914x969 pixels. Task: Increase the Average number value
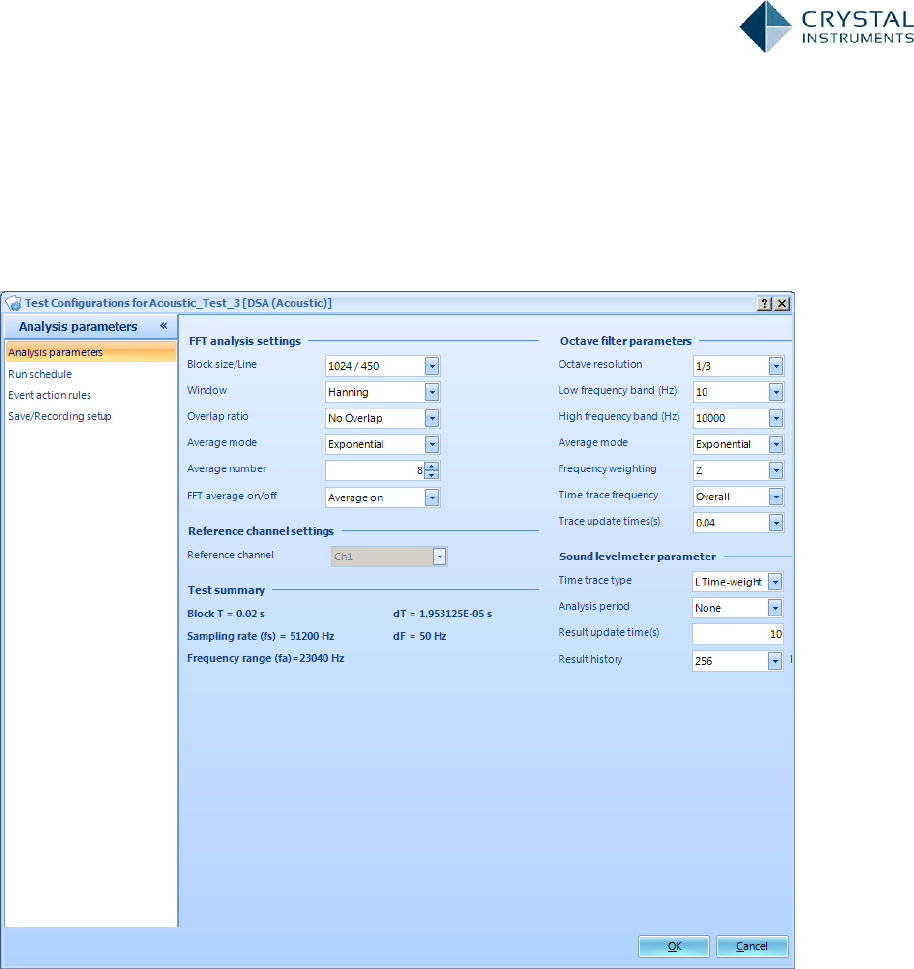coord(432,466)
